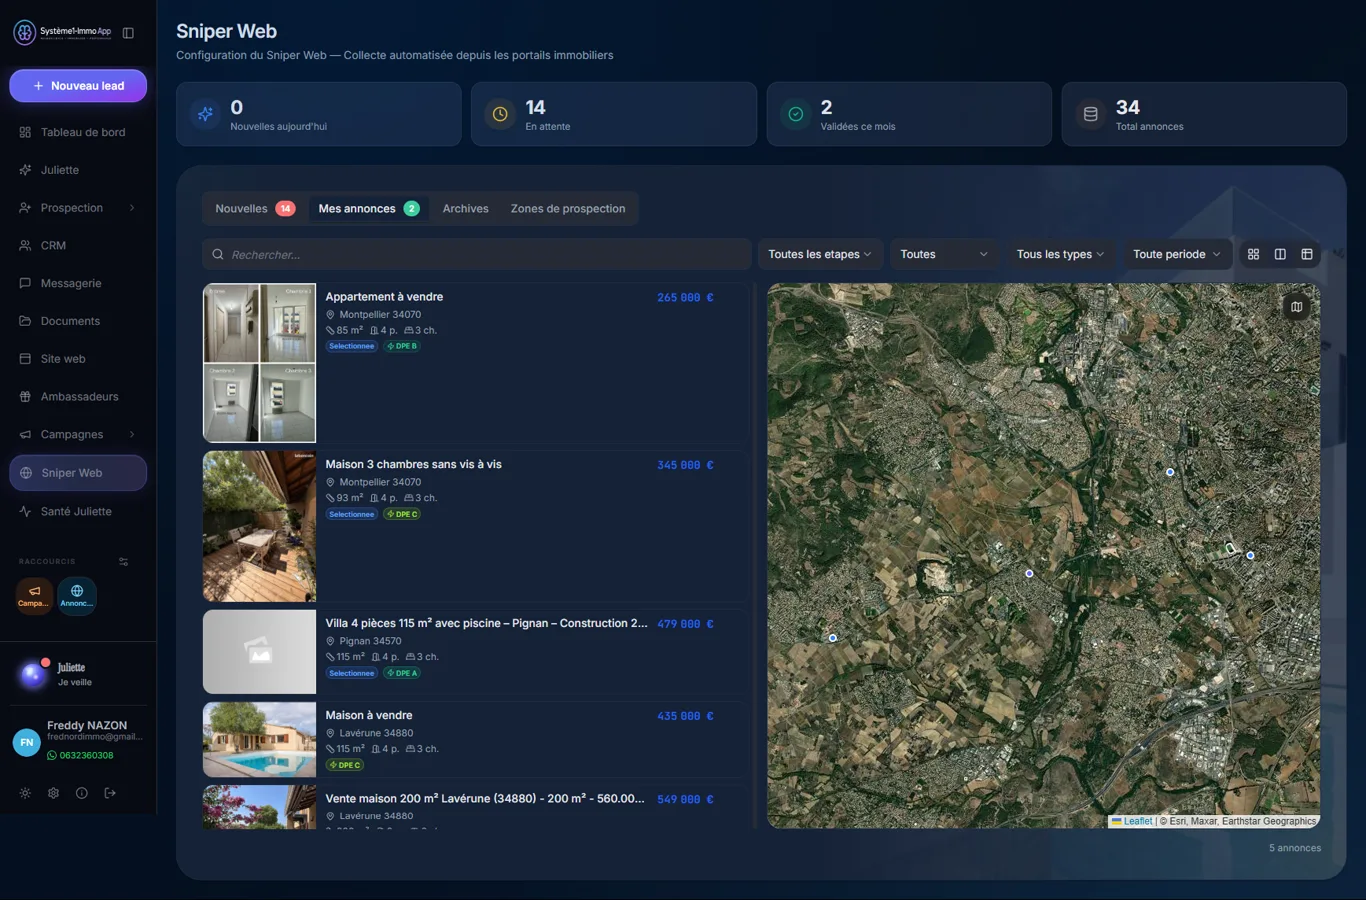
Task: Click the Selectionnee tag on Maison 3 chambres
Action: 352,514
